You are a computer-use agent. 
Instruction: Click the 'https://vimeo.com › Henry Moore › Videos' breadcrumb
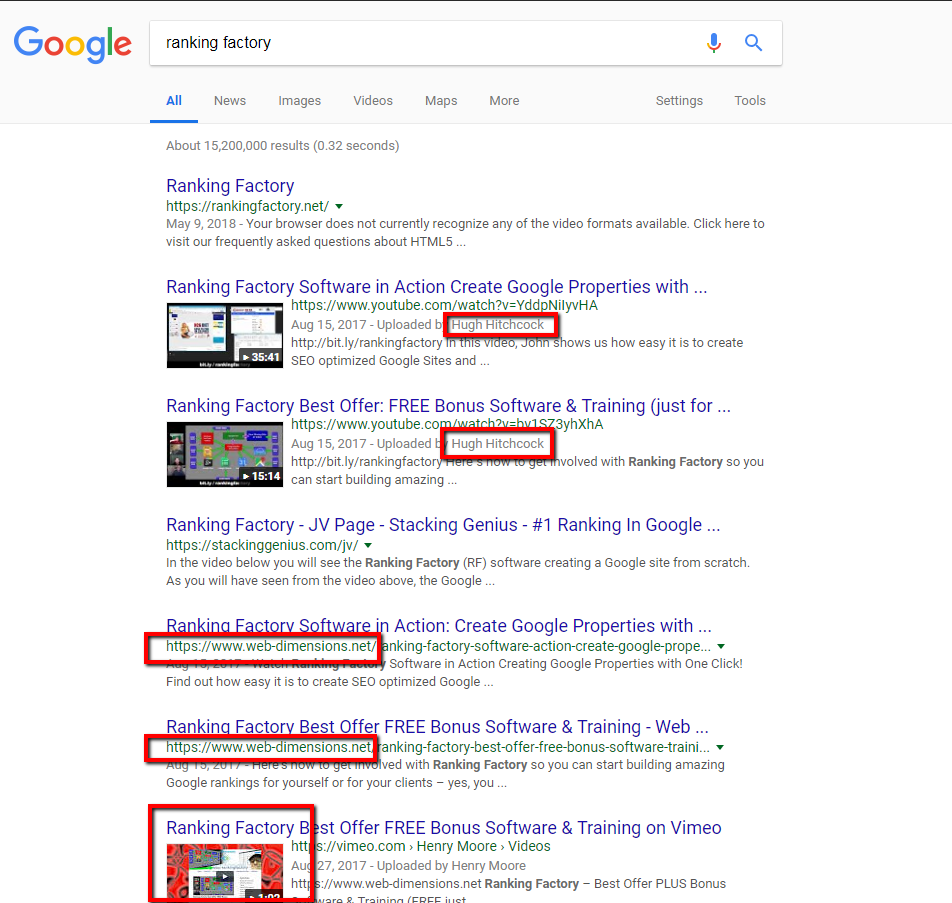pyautogui.click(x=421, y=847)
